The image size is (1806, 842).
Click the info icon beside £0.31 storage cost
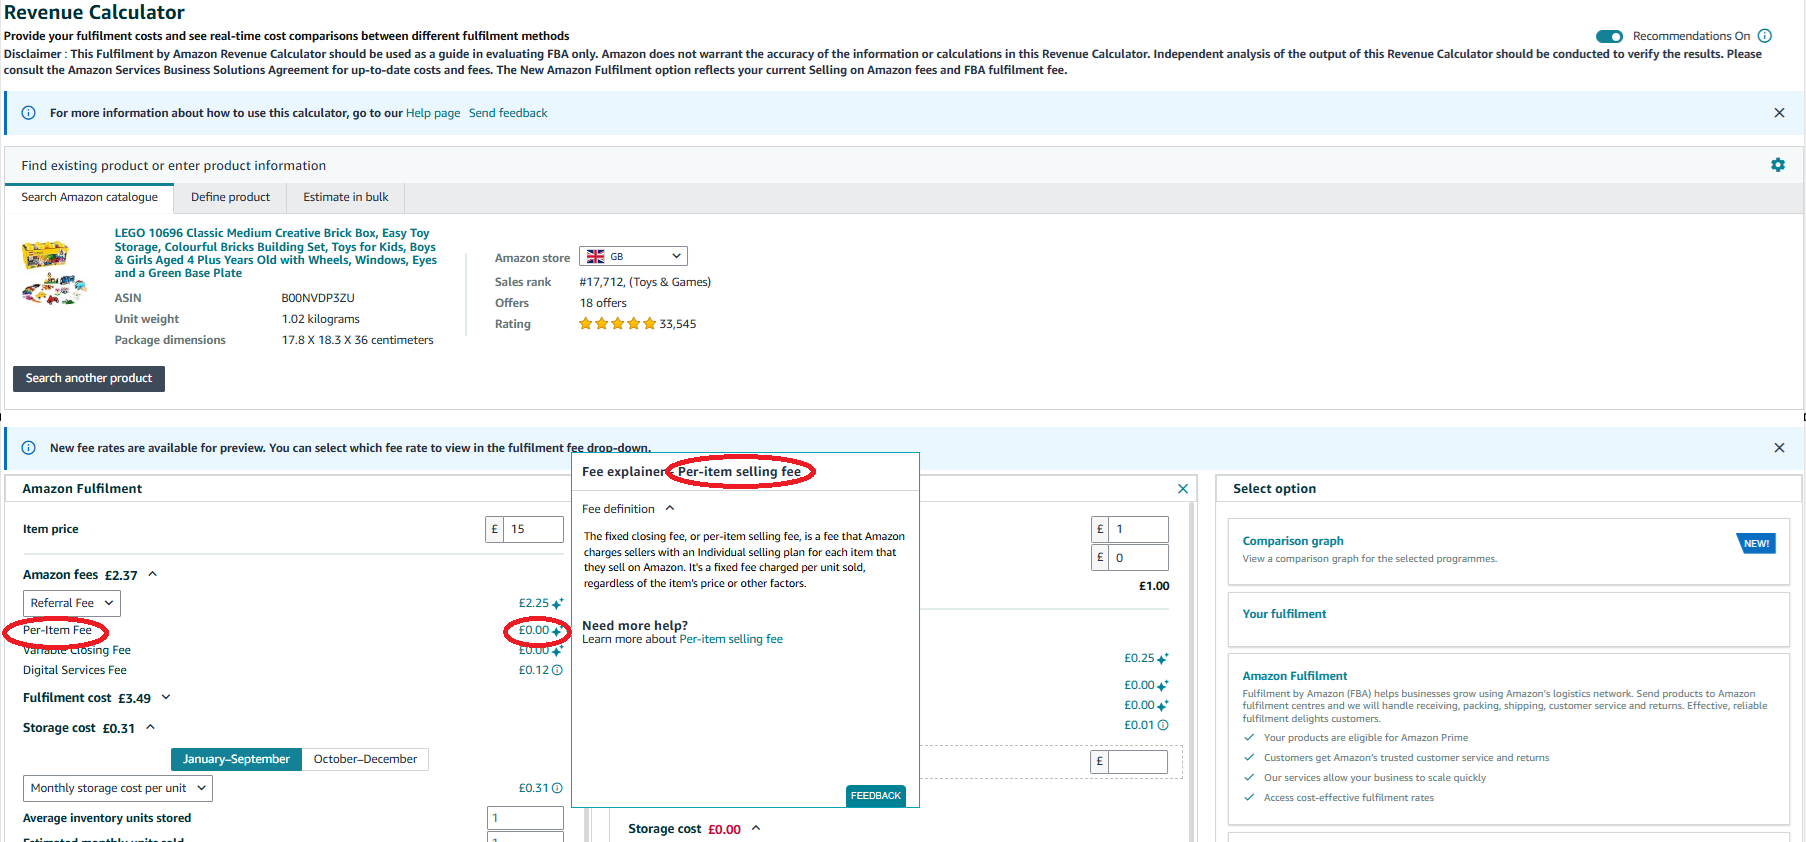tap(557, 788)
